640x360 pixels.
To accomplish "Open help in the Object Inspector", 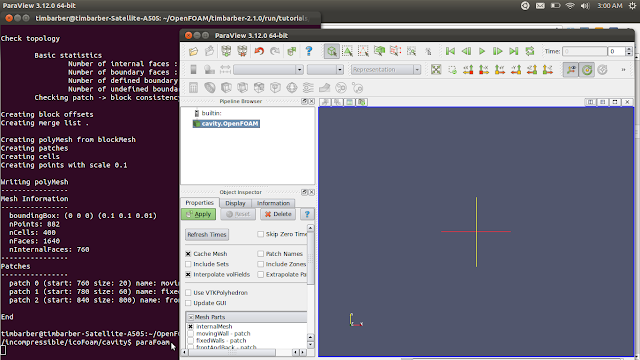I will point(307,214).
